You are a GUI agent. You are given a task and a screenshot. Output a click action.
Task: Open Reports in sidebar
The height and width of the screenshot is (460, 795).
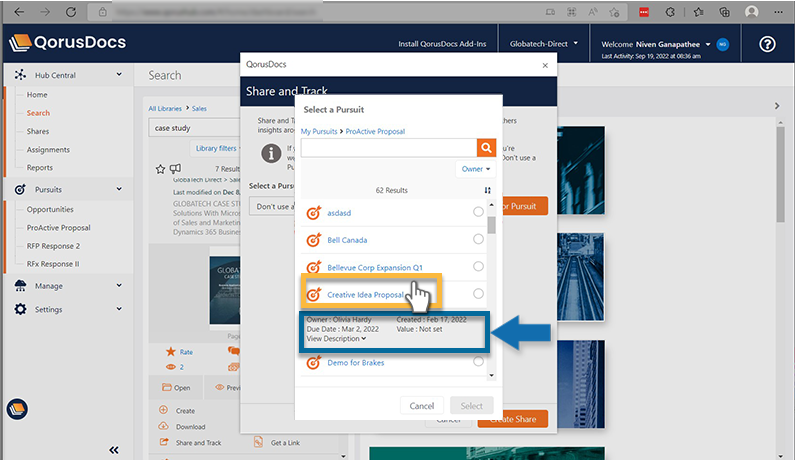[x=40, y=168]
